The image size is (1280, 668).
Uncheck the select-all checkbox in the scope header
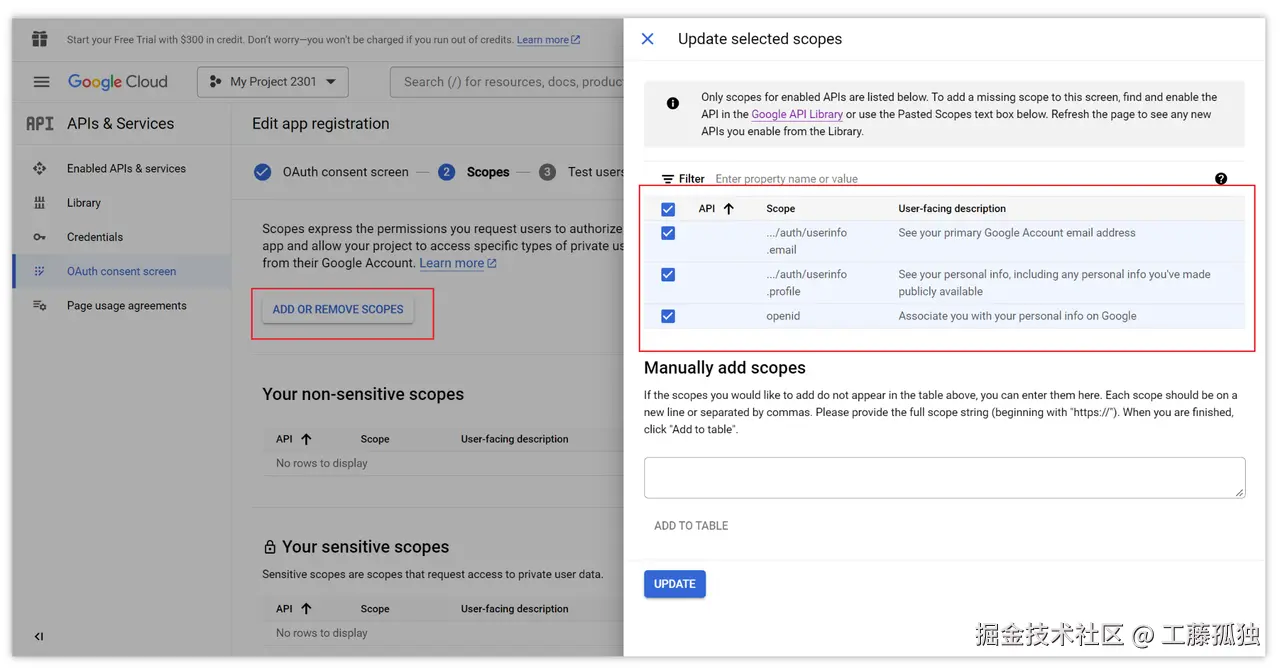667,209
